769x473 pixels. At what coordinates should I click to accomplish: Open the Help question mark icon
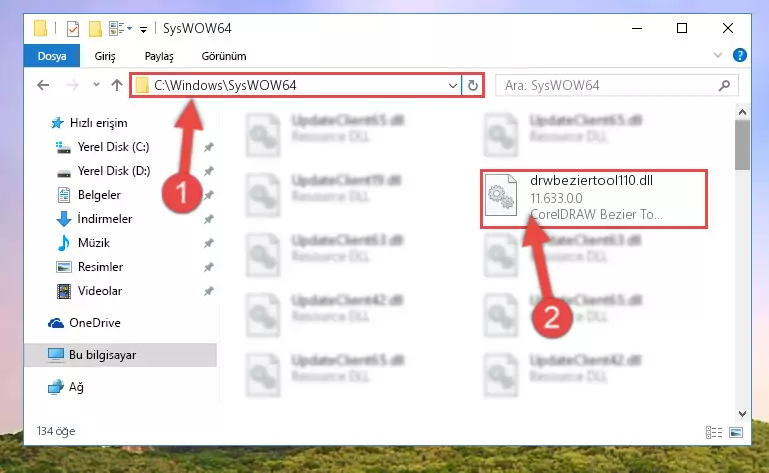point(740,55)
